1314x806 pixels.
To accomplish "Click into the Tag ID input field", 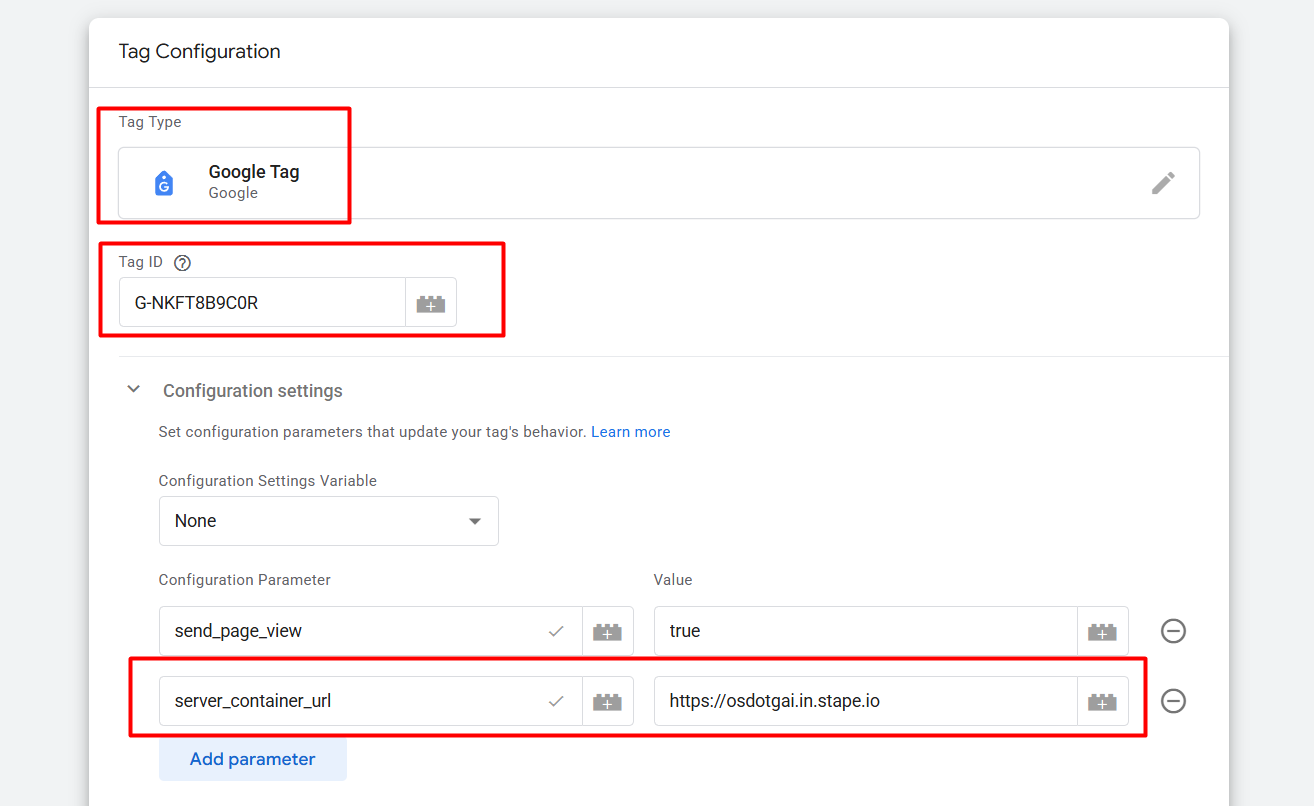I will (262, 303).
